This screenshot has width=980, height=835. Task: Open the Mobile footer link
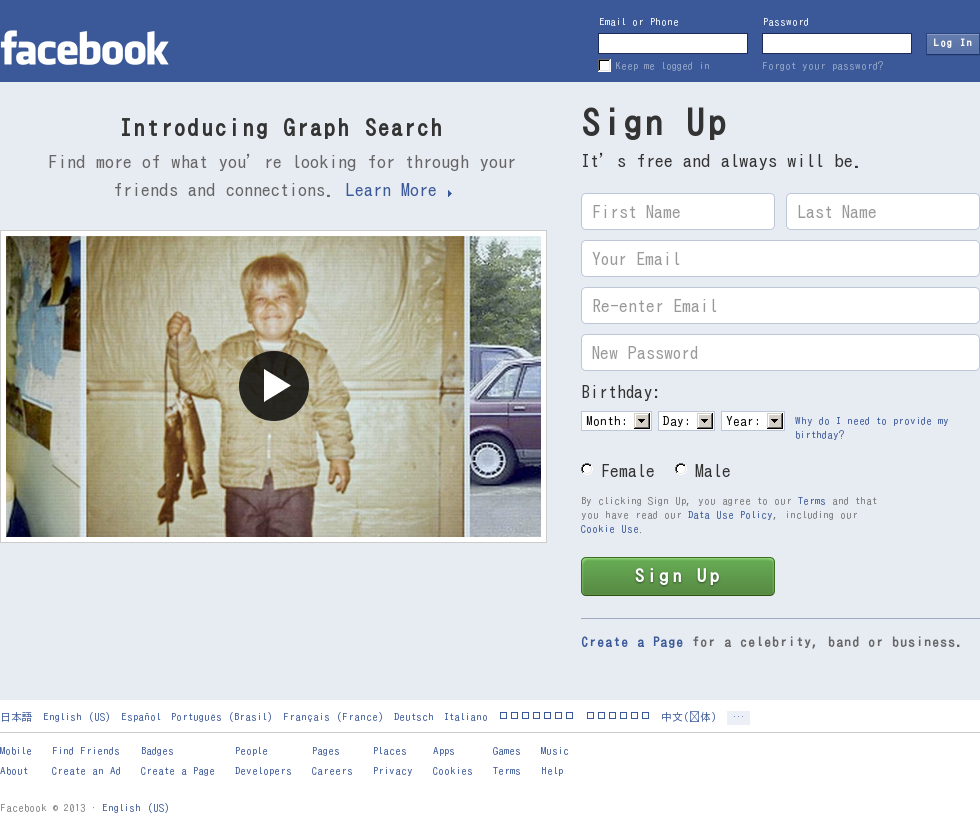click(16, 751)
